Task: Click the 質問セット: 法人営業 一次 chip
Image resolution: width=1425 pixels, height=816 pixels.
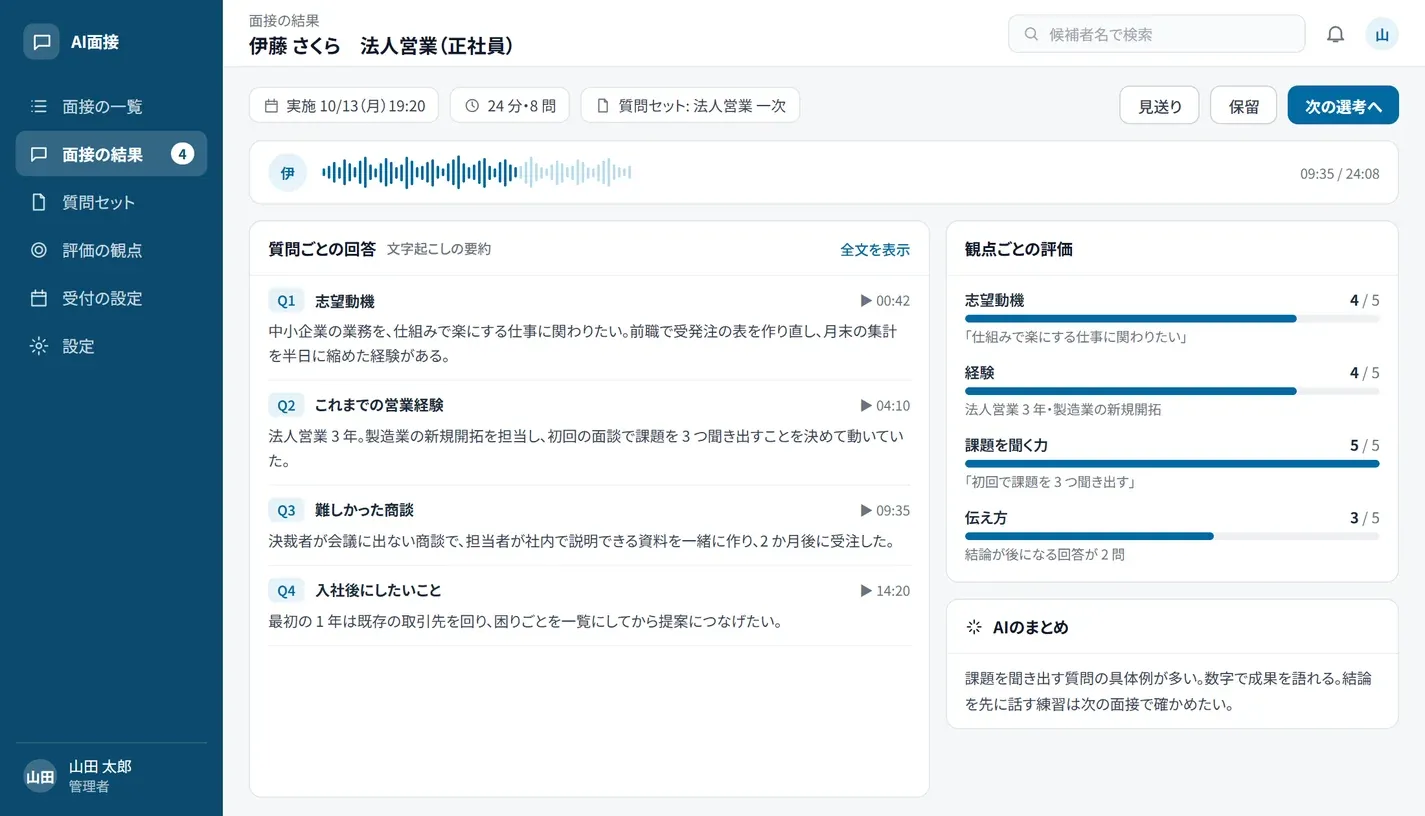Action: pyautogui.click(x=690, y=105)
